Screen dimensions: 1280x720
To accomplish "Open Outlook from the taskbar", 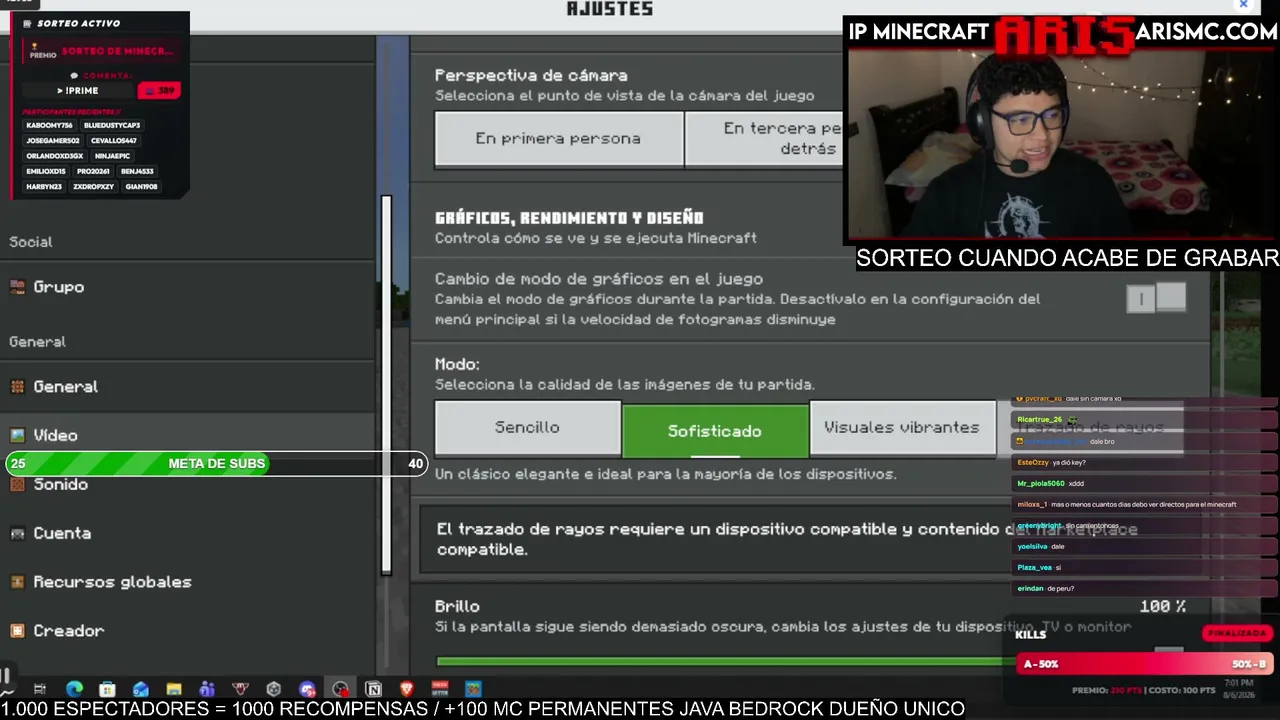I will 140,689.
